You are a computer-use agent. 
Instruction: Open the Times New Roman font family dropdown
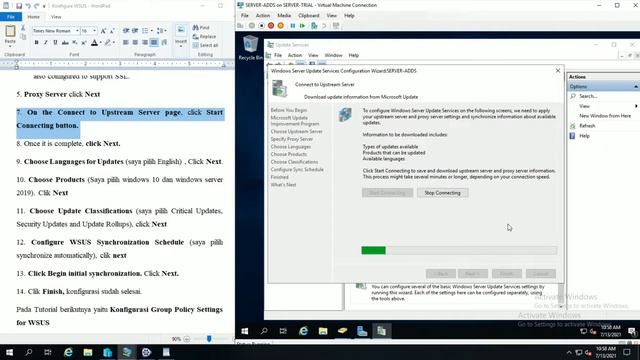[77, 31]
